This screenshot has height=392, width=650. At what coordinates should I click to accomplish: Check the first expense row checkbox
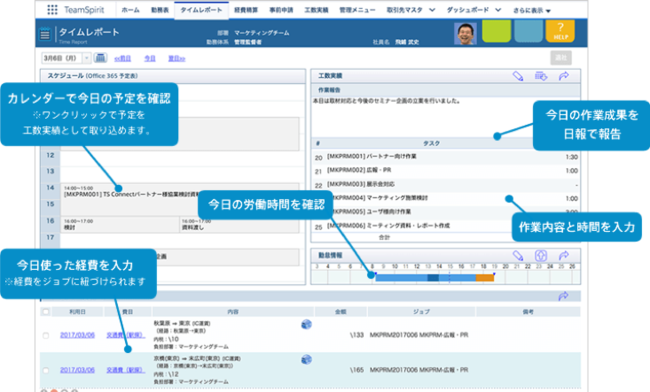pos(46,335)
